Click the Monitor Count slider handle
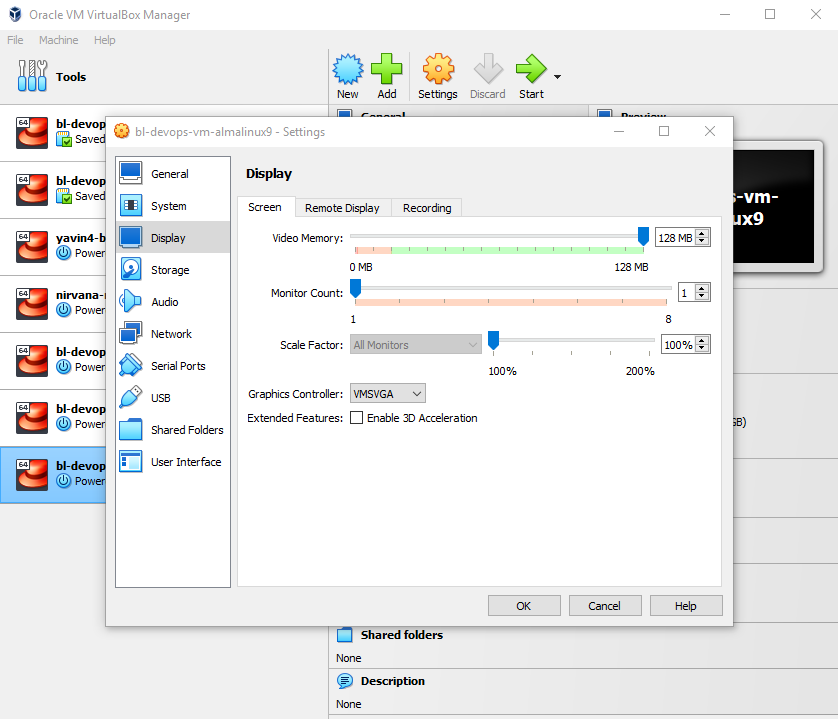Image resolution: width=838 pixels, height=719 pixels. pyautogui.click(x=355, y=288)
